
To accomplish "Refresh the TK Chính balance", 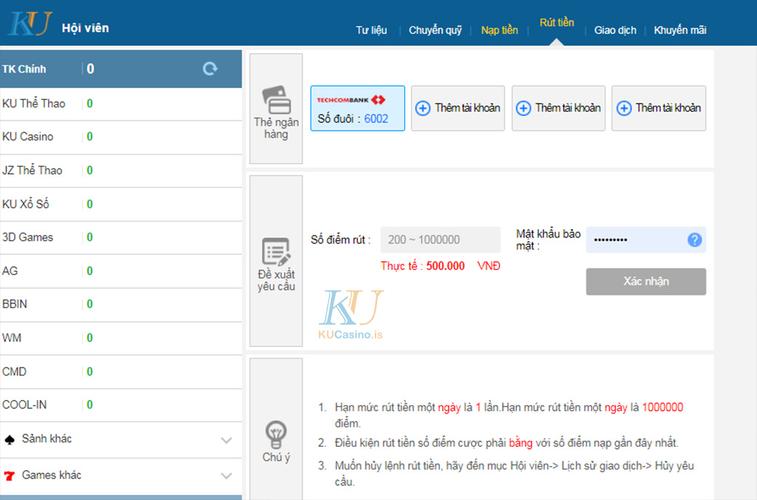I will 210,69.
